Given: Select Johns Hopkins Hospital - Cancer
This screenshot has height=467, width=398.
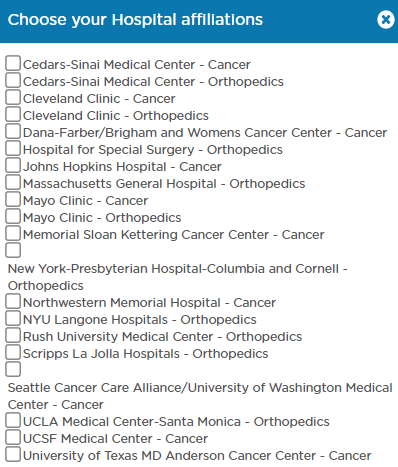Looking at the screenshot, I should click(x=13, y=165).
